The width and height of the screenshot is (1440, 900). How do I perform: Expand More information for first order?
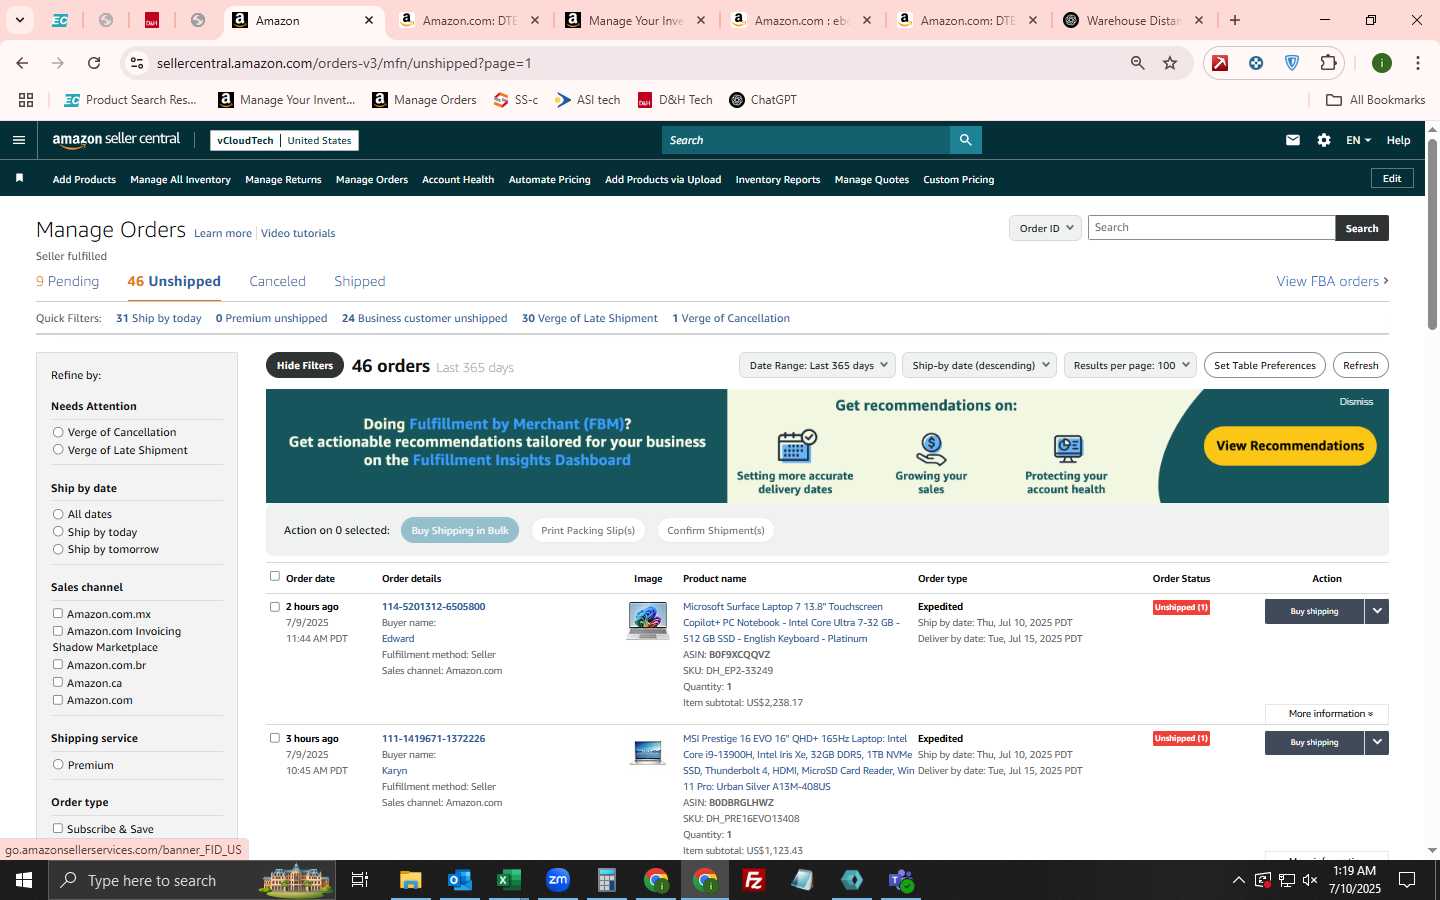[1329, 714]
